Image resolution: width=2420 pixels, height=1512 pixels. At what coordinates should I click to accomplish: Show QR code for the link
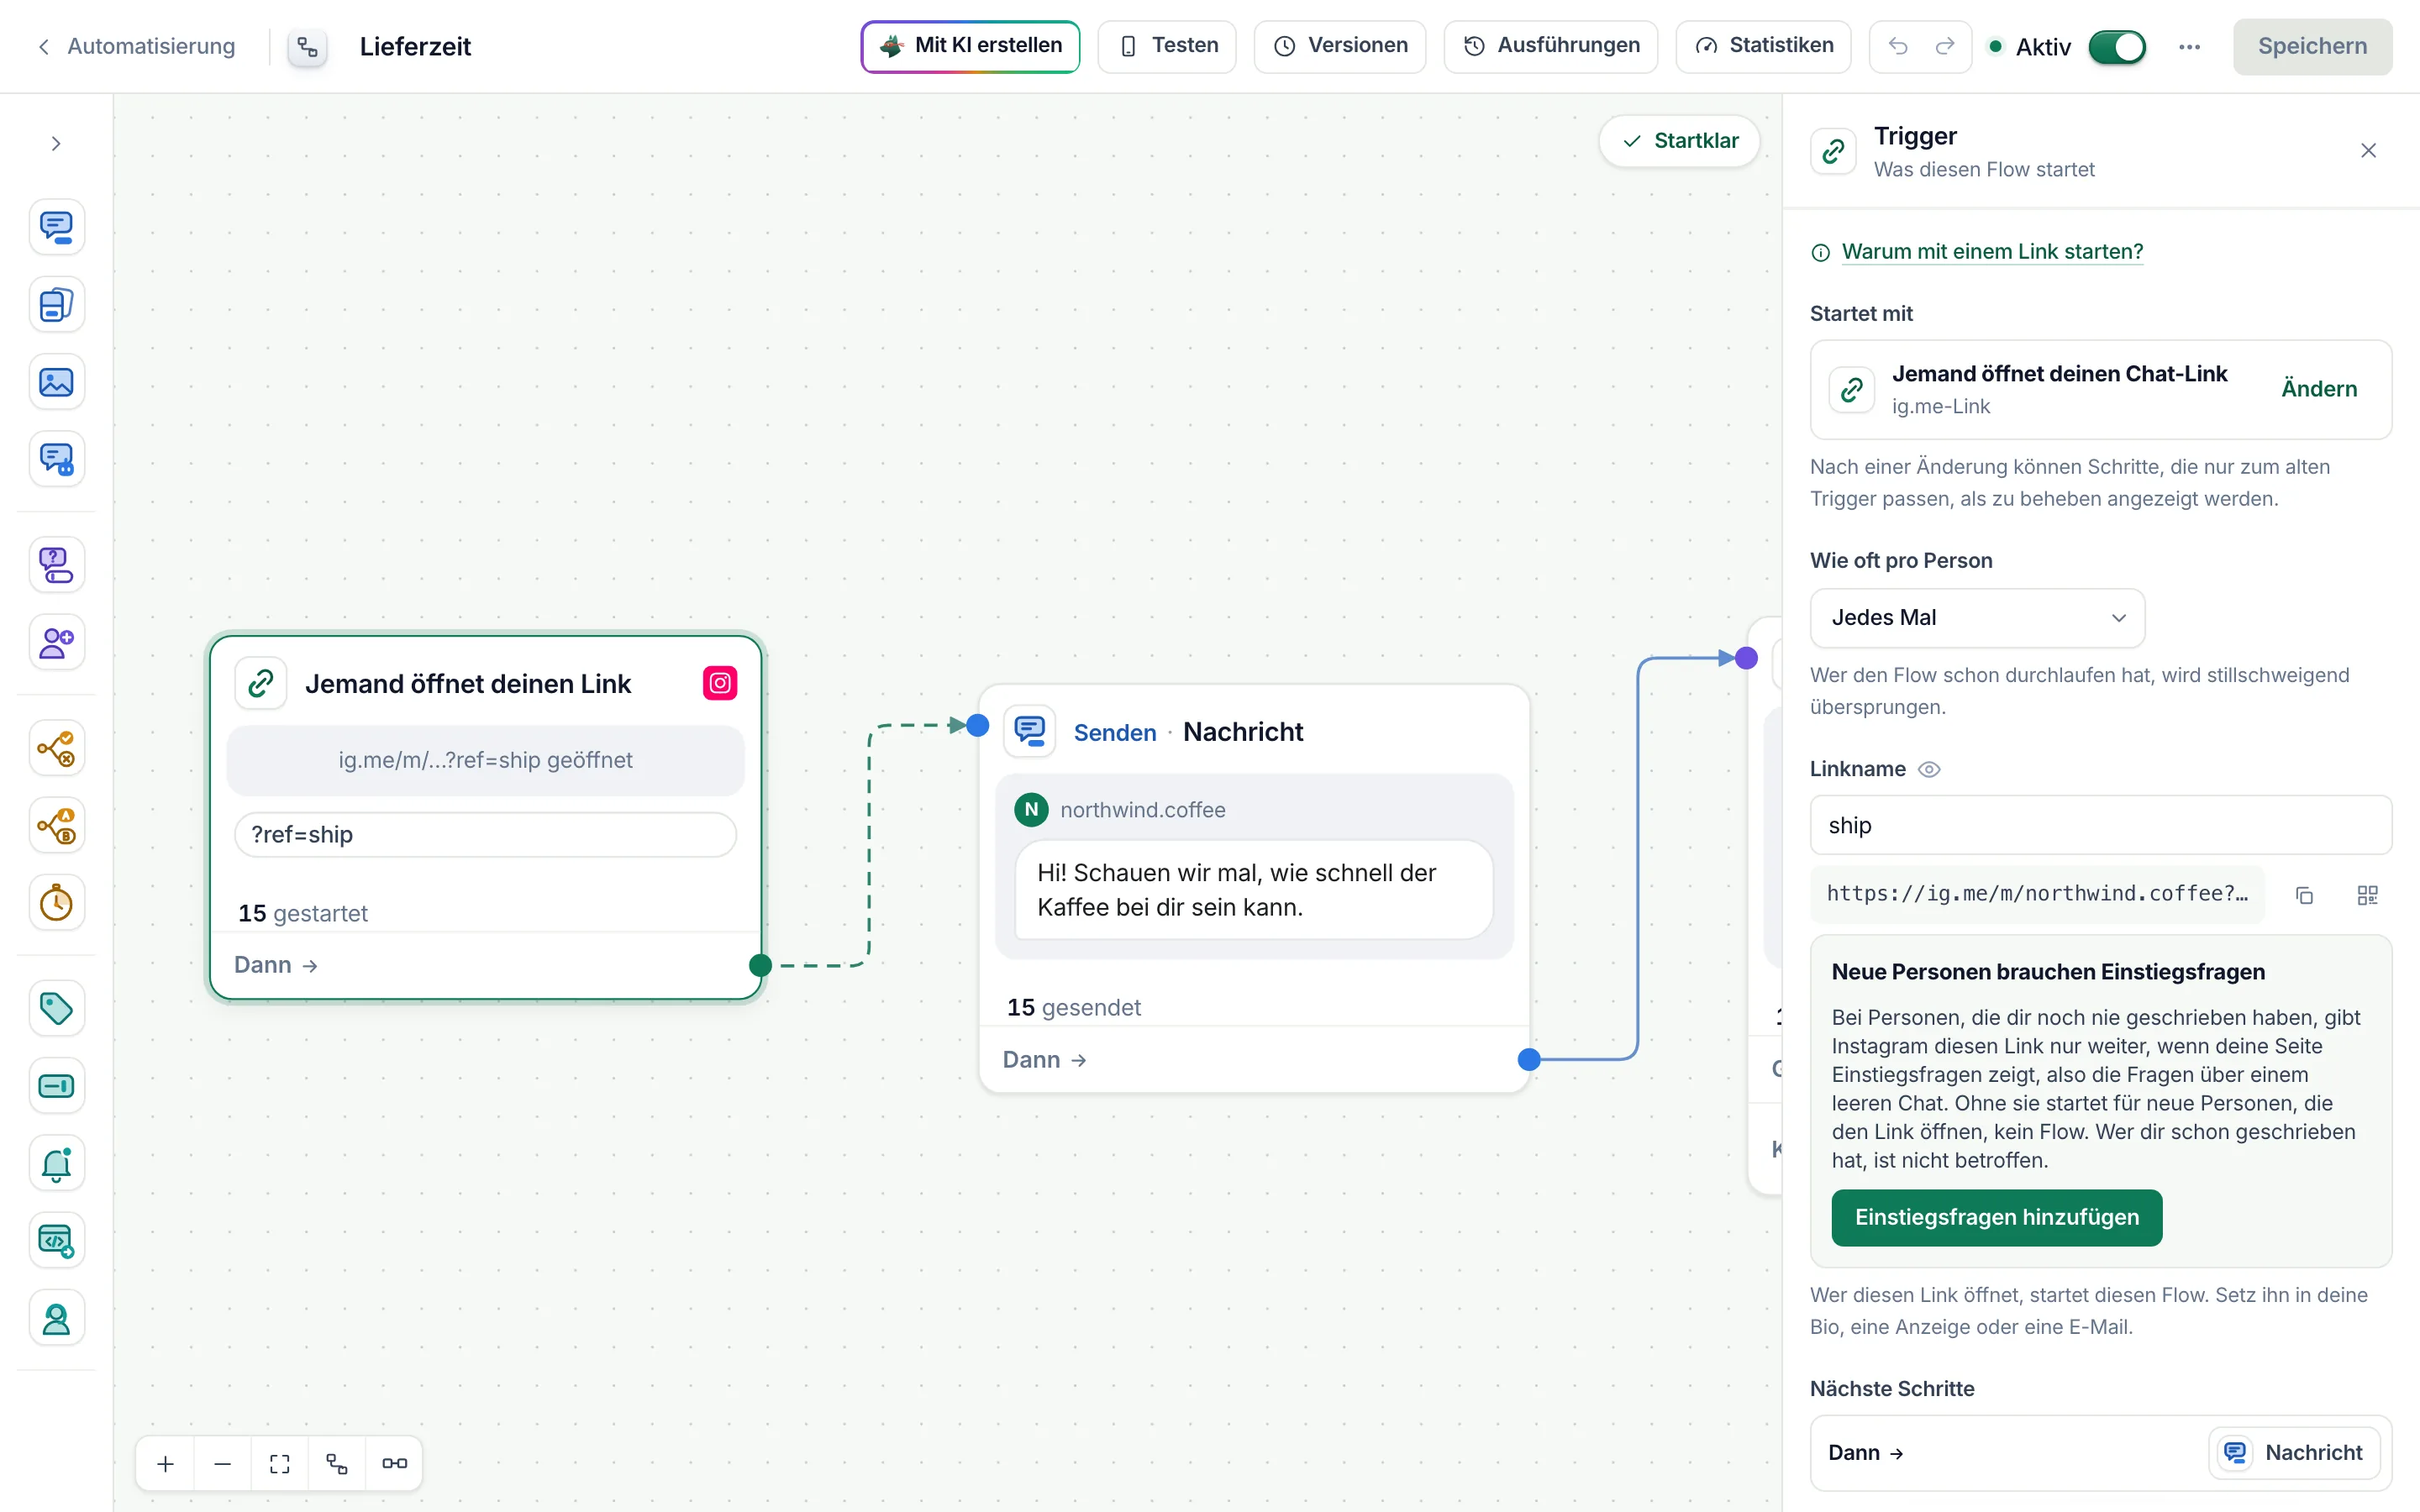pos(2367,895)
